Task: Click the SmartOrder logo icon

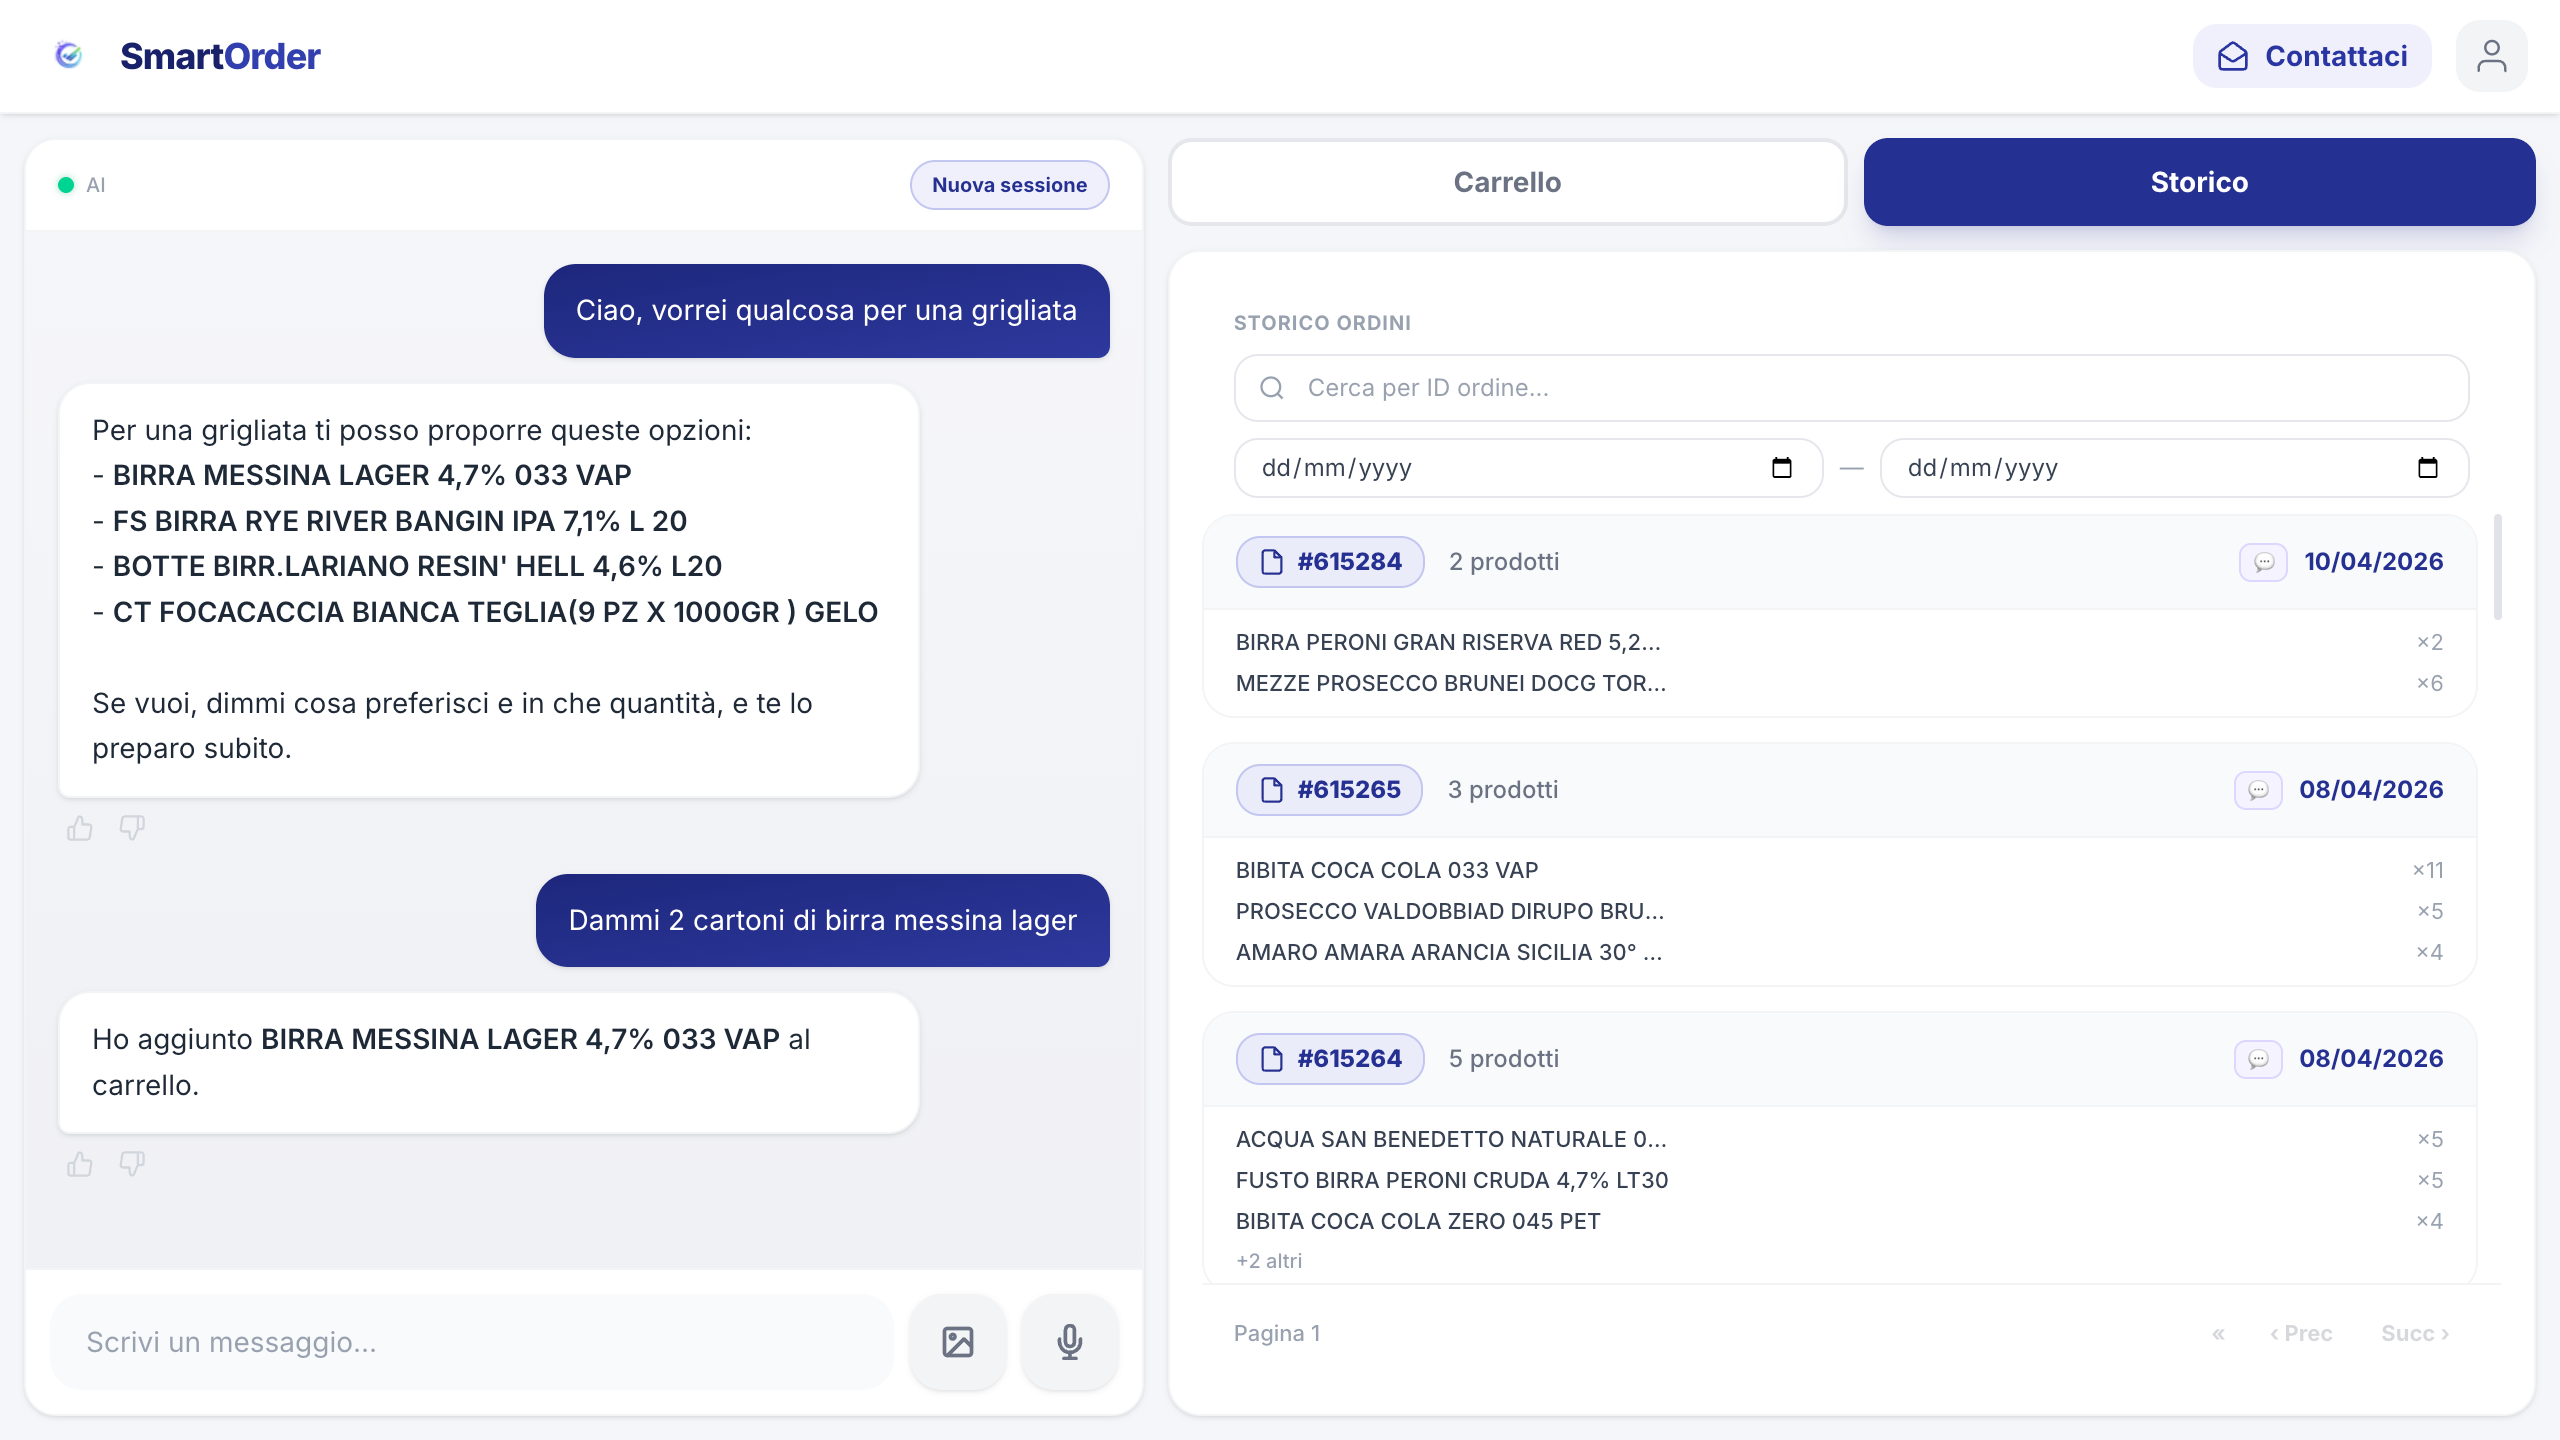Action: pos(68,55)
